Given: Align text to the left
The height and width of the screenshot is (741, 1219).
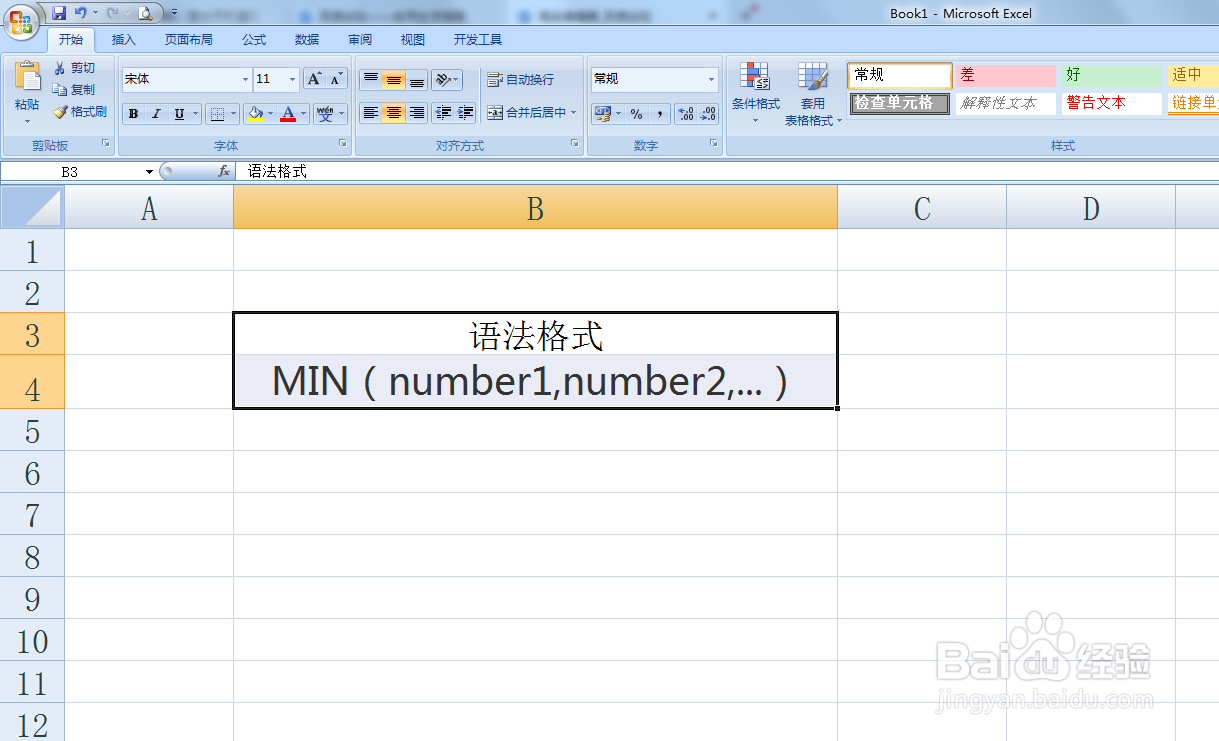Looking at the screenshot, I should (x=370, y=113).
